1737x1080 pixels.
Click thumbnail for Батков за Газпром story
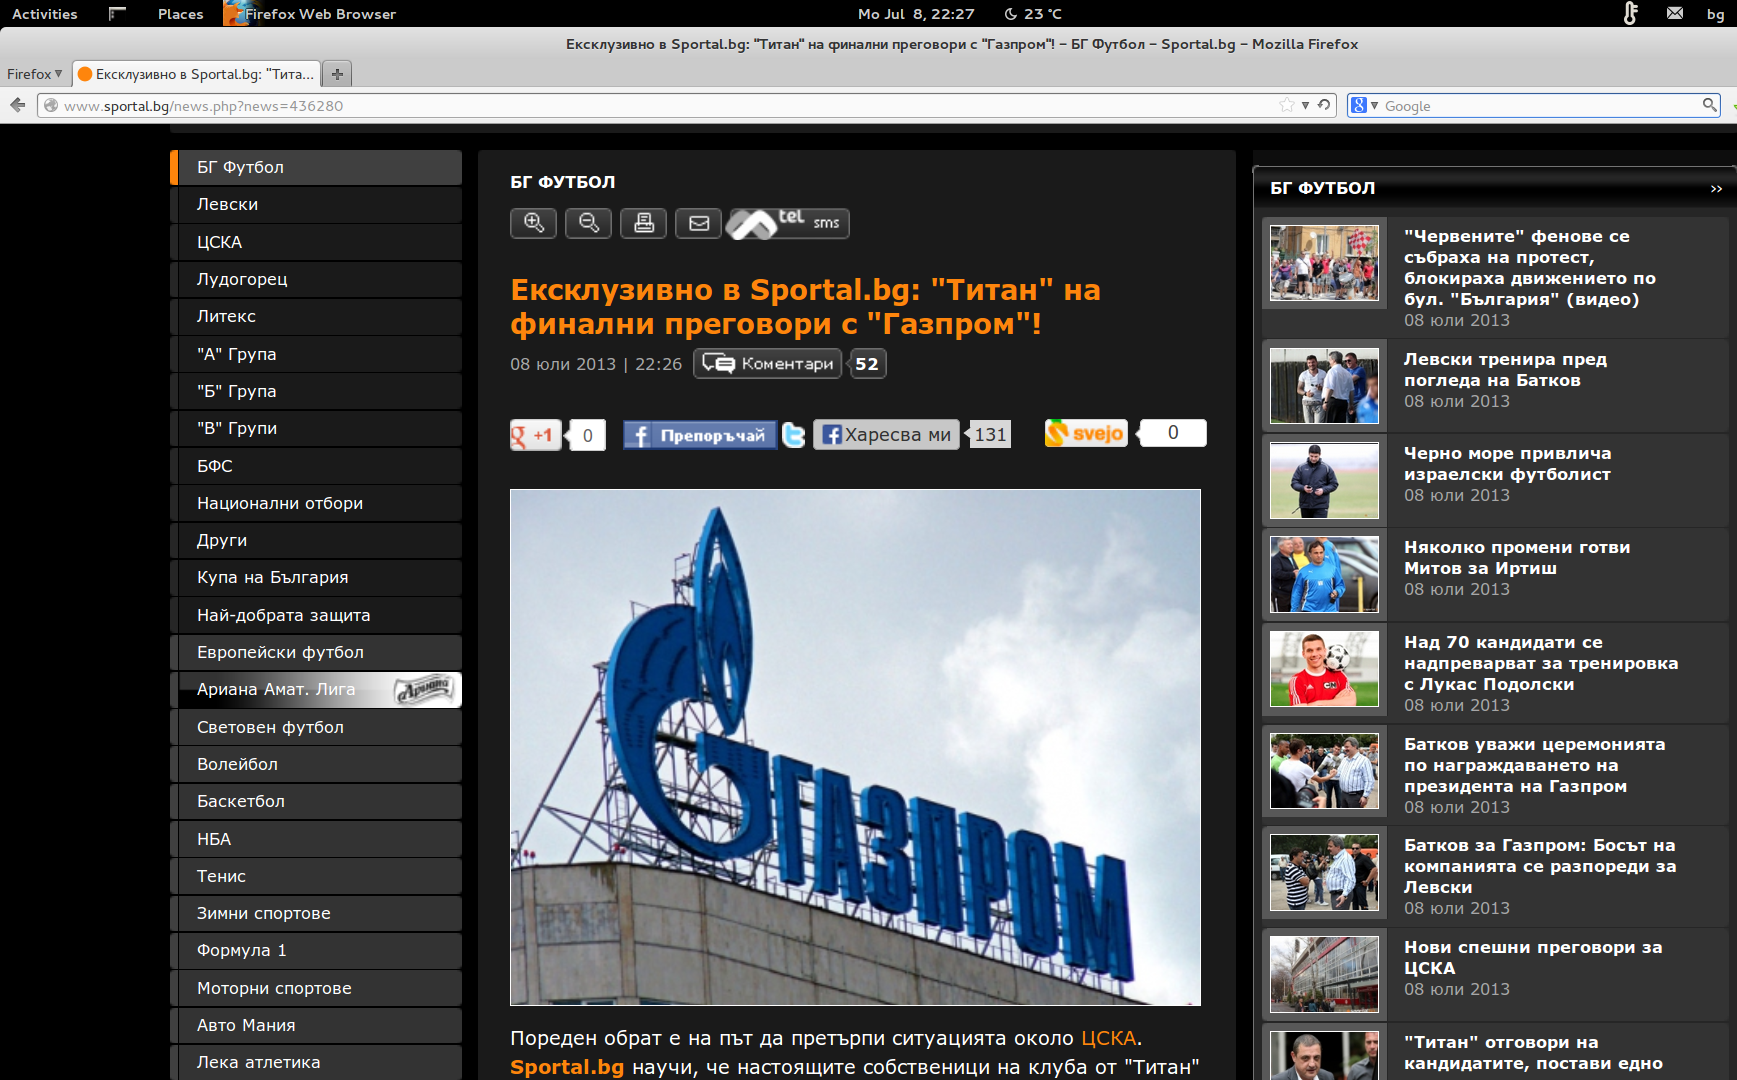(1324, 872)
